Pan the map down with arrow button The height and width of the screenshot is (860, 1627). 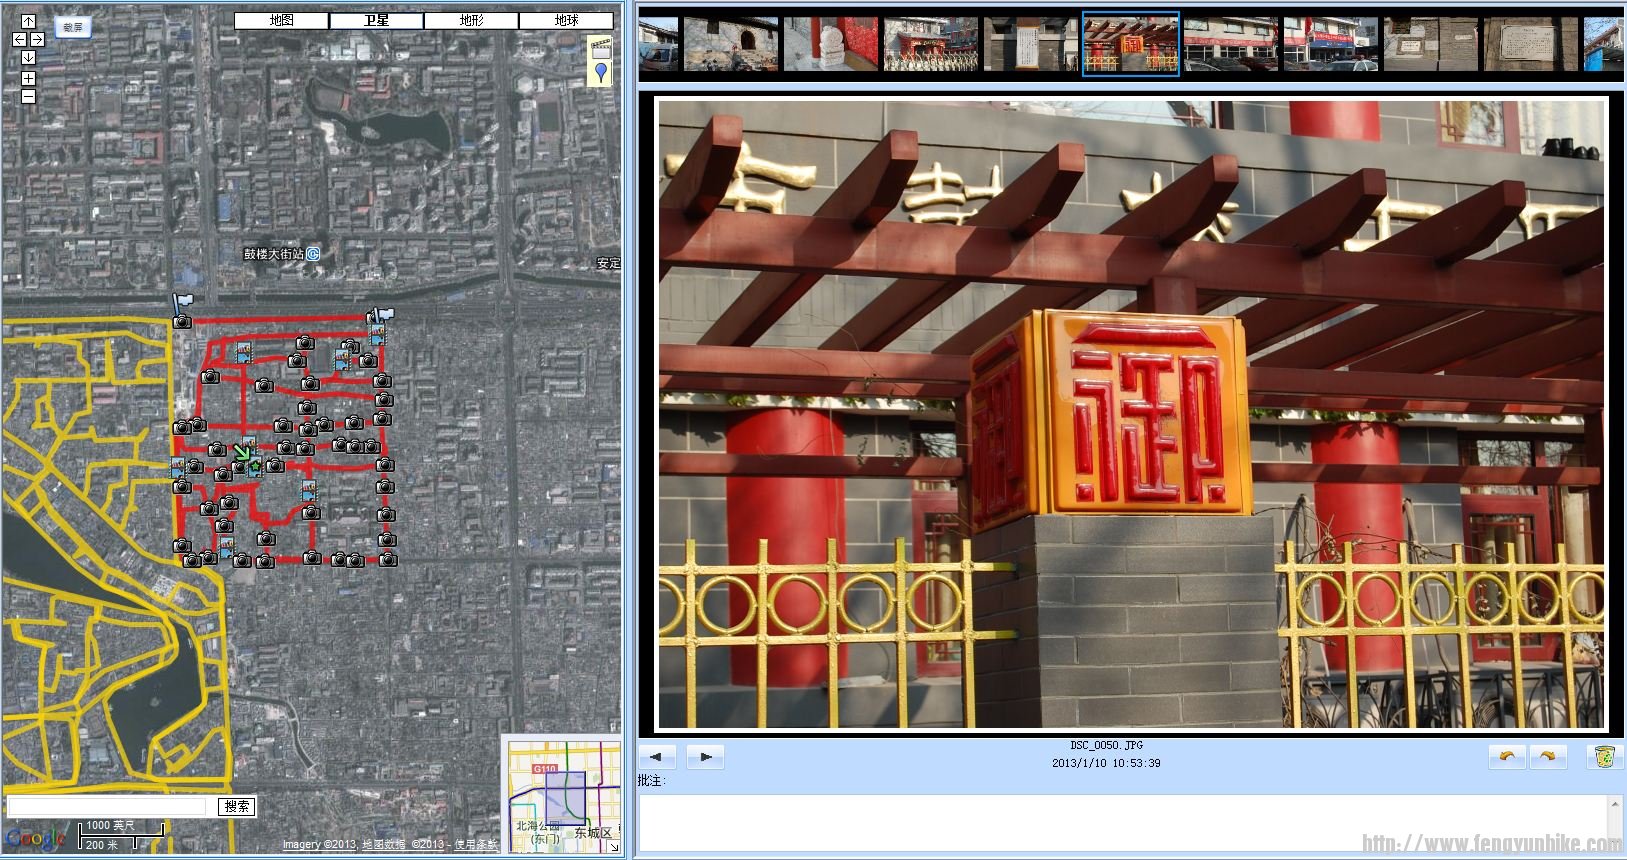[28, 57]
